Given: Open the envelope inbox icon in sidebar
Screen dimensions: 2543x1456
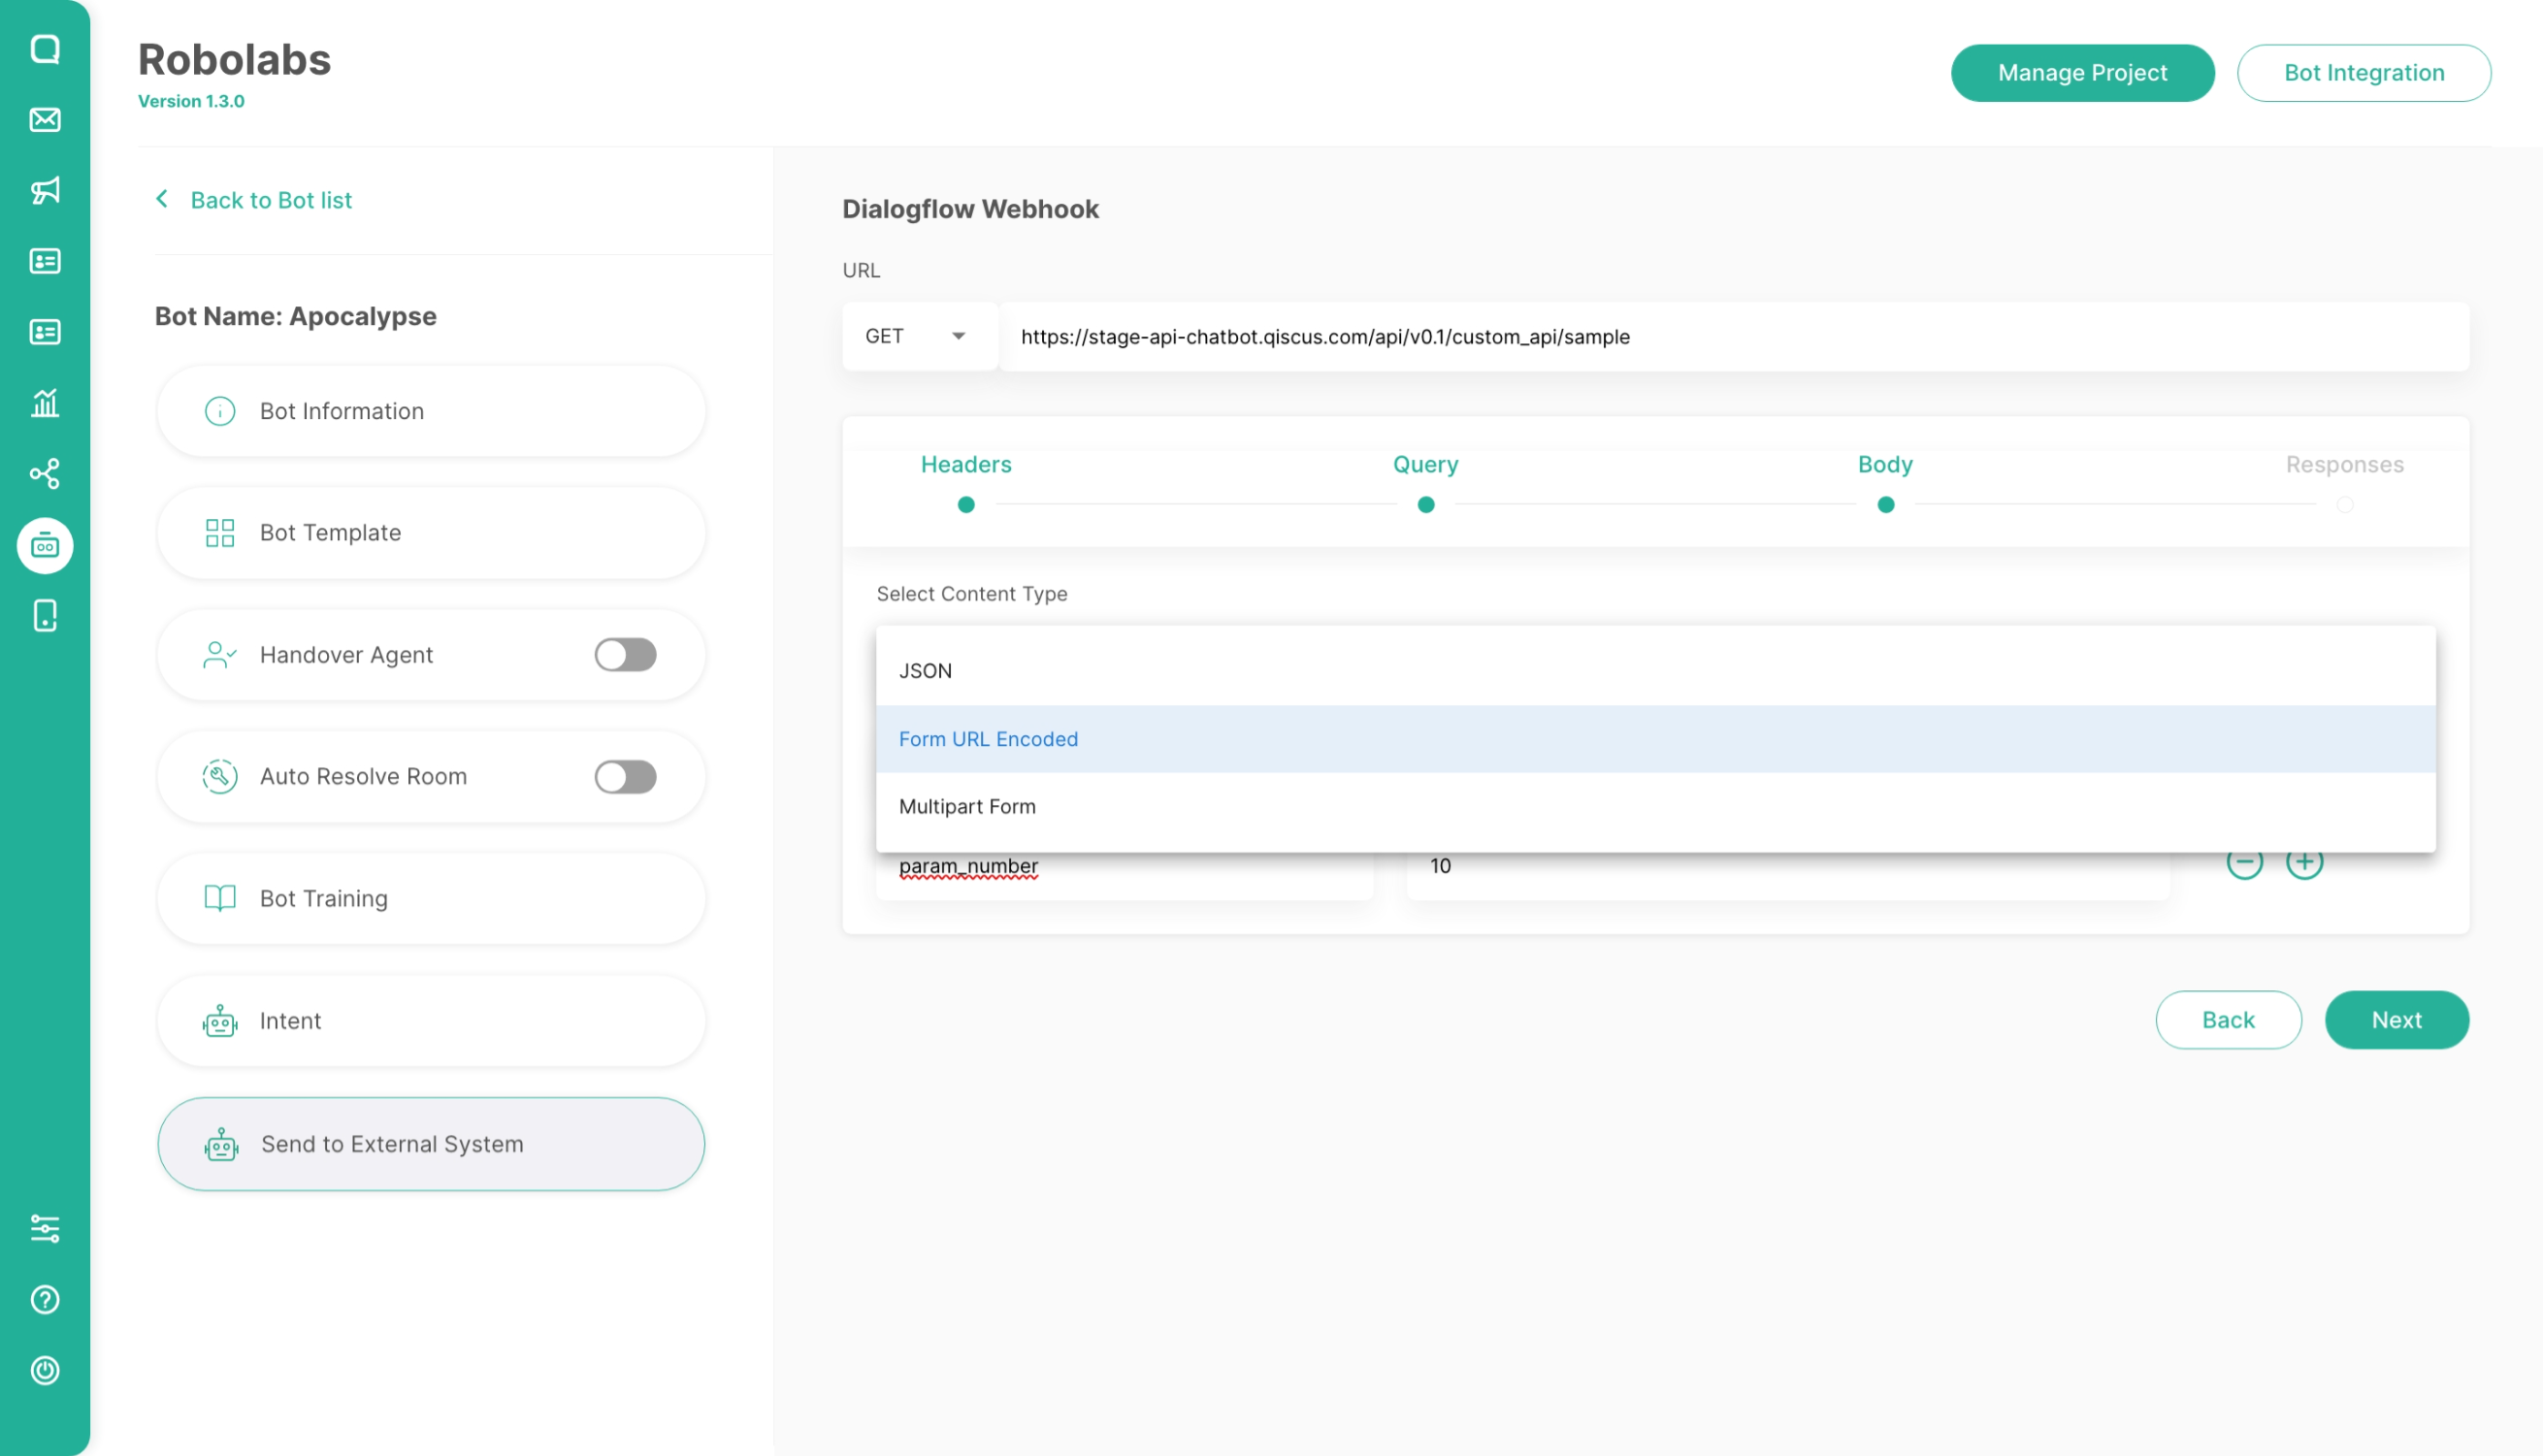Looking at the screenshot, I should [x=45, y=120].
